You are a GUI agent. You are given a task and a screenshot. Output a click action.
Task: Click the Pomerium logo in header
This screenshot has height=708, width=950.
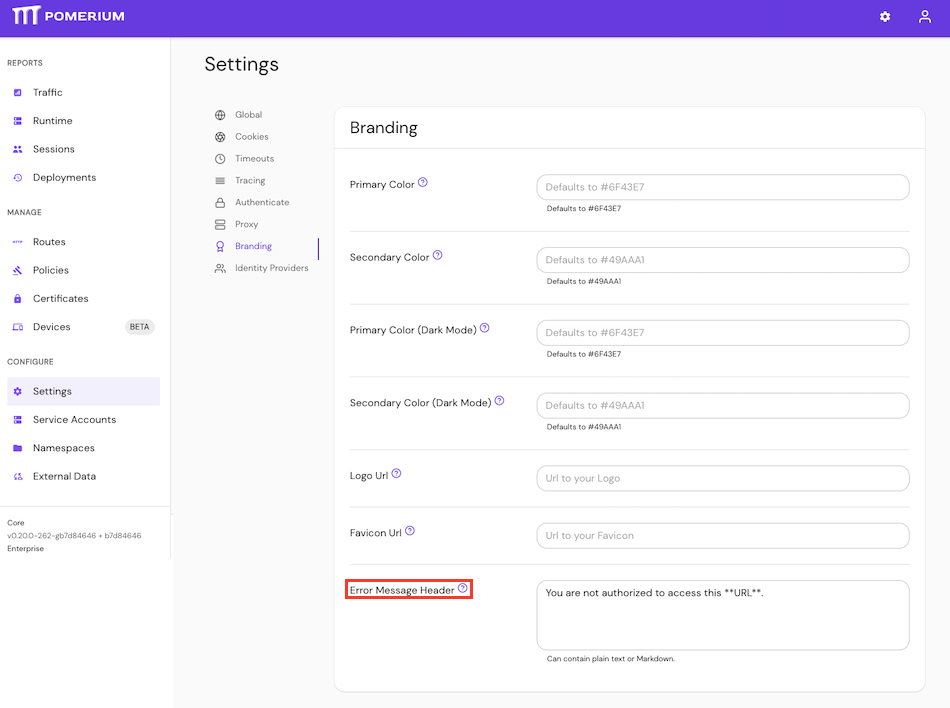[x=69, y=16]
